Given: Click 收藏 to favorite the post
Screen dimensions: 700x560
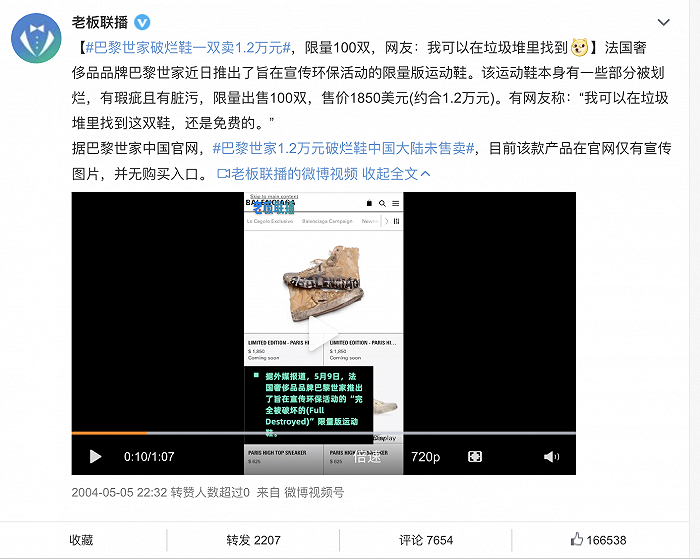Looking at the screenshot, I should [x=81, y=540].
